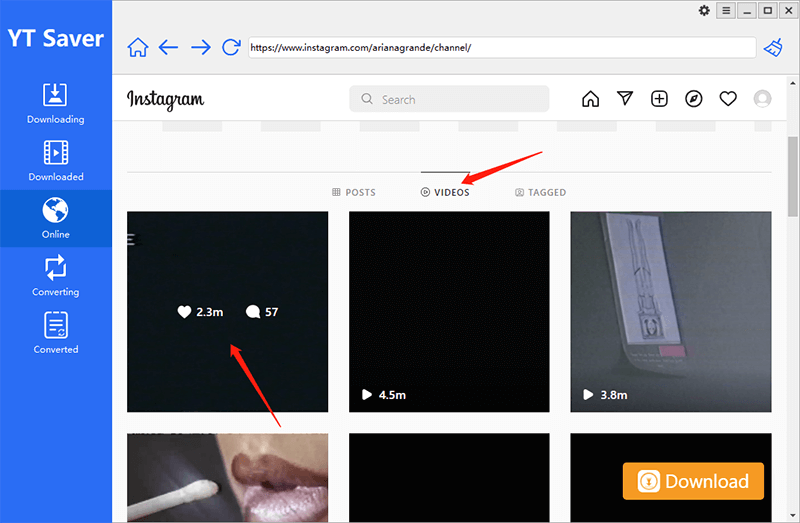Open the Instagram profile avatar
Screen dimensions: 800x523
click(762, 98)
